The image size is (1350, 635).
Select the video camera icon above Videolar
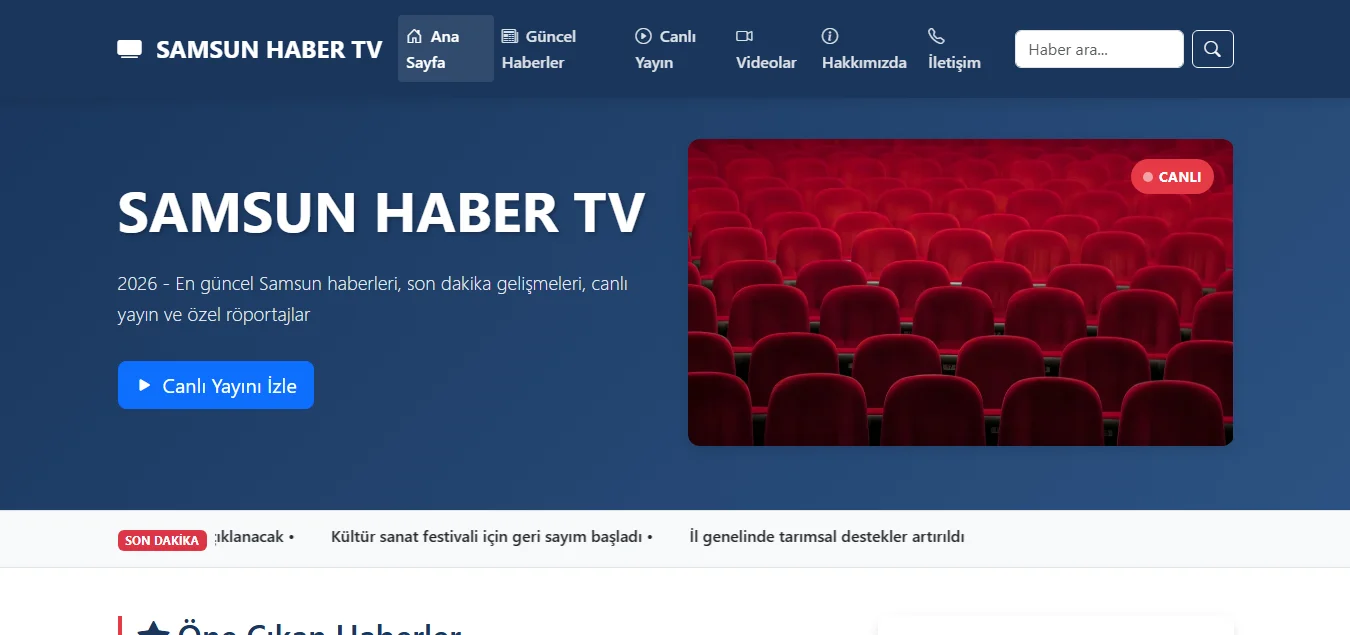(x=744, y=35)
